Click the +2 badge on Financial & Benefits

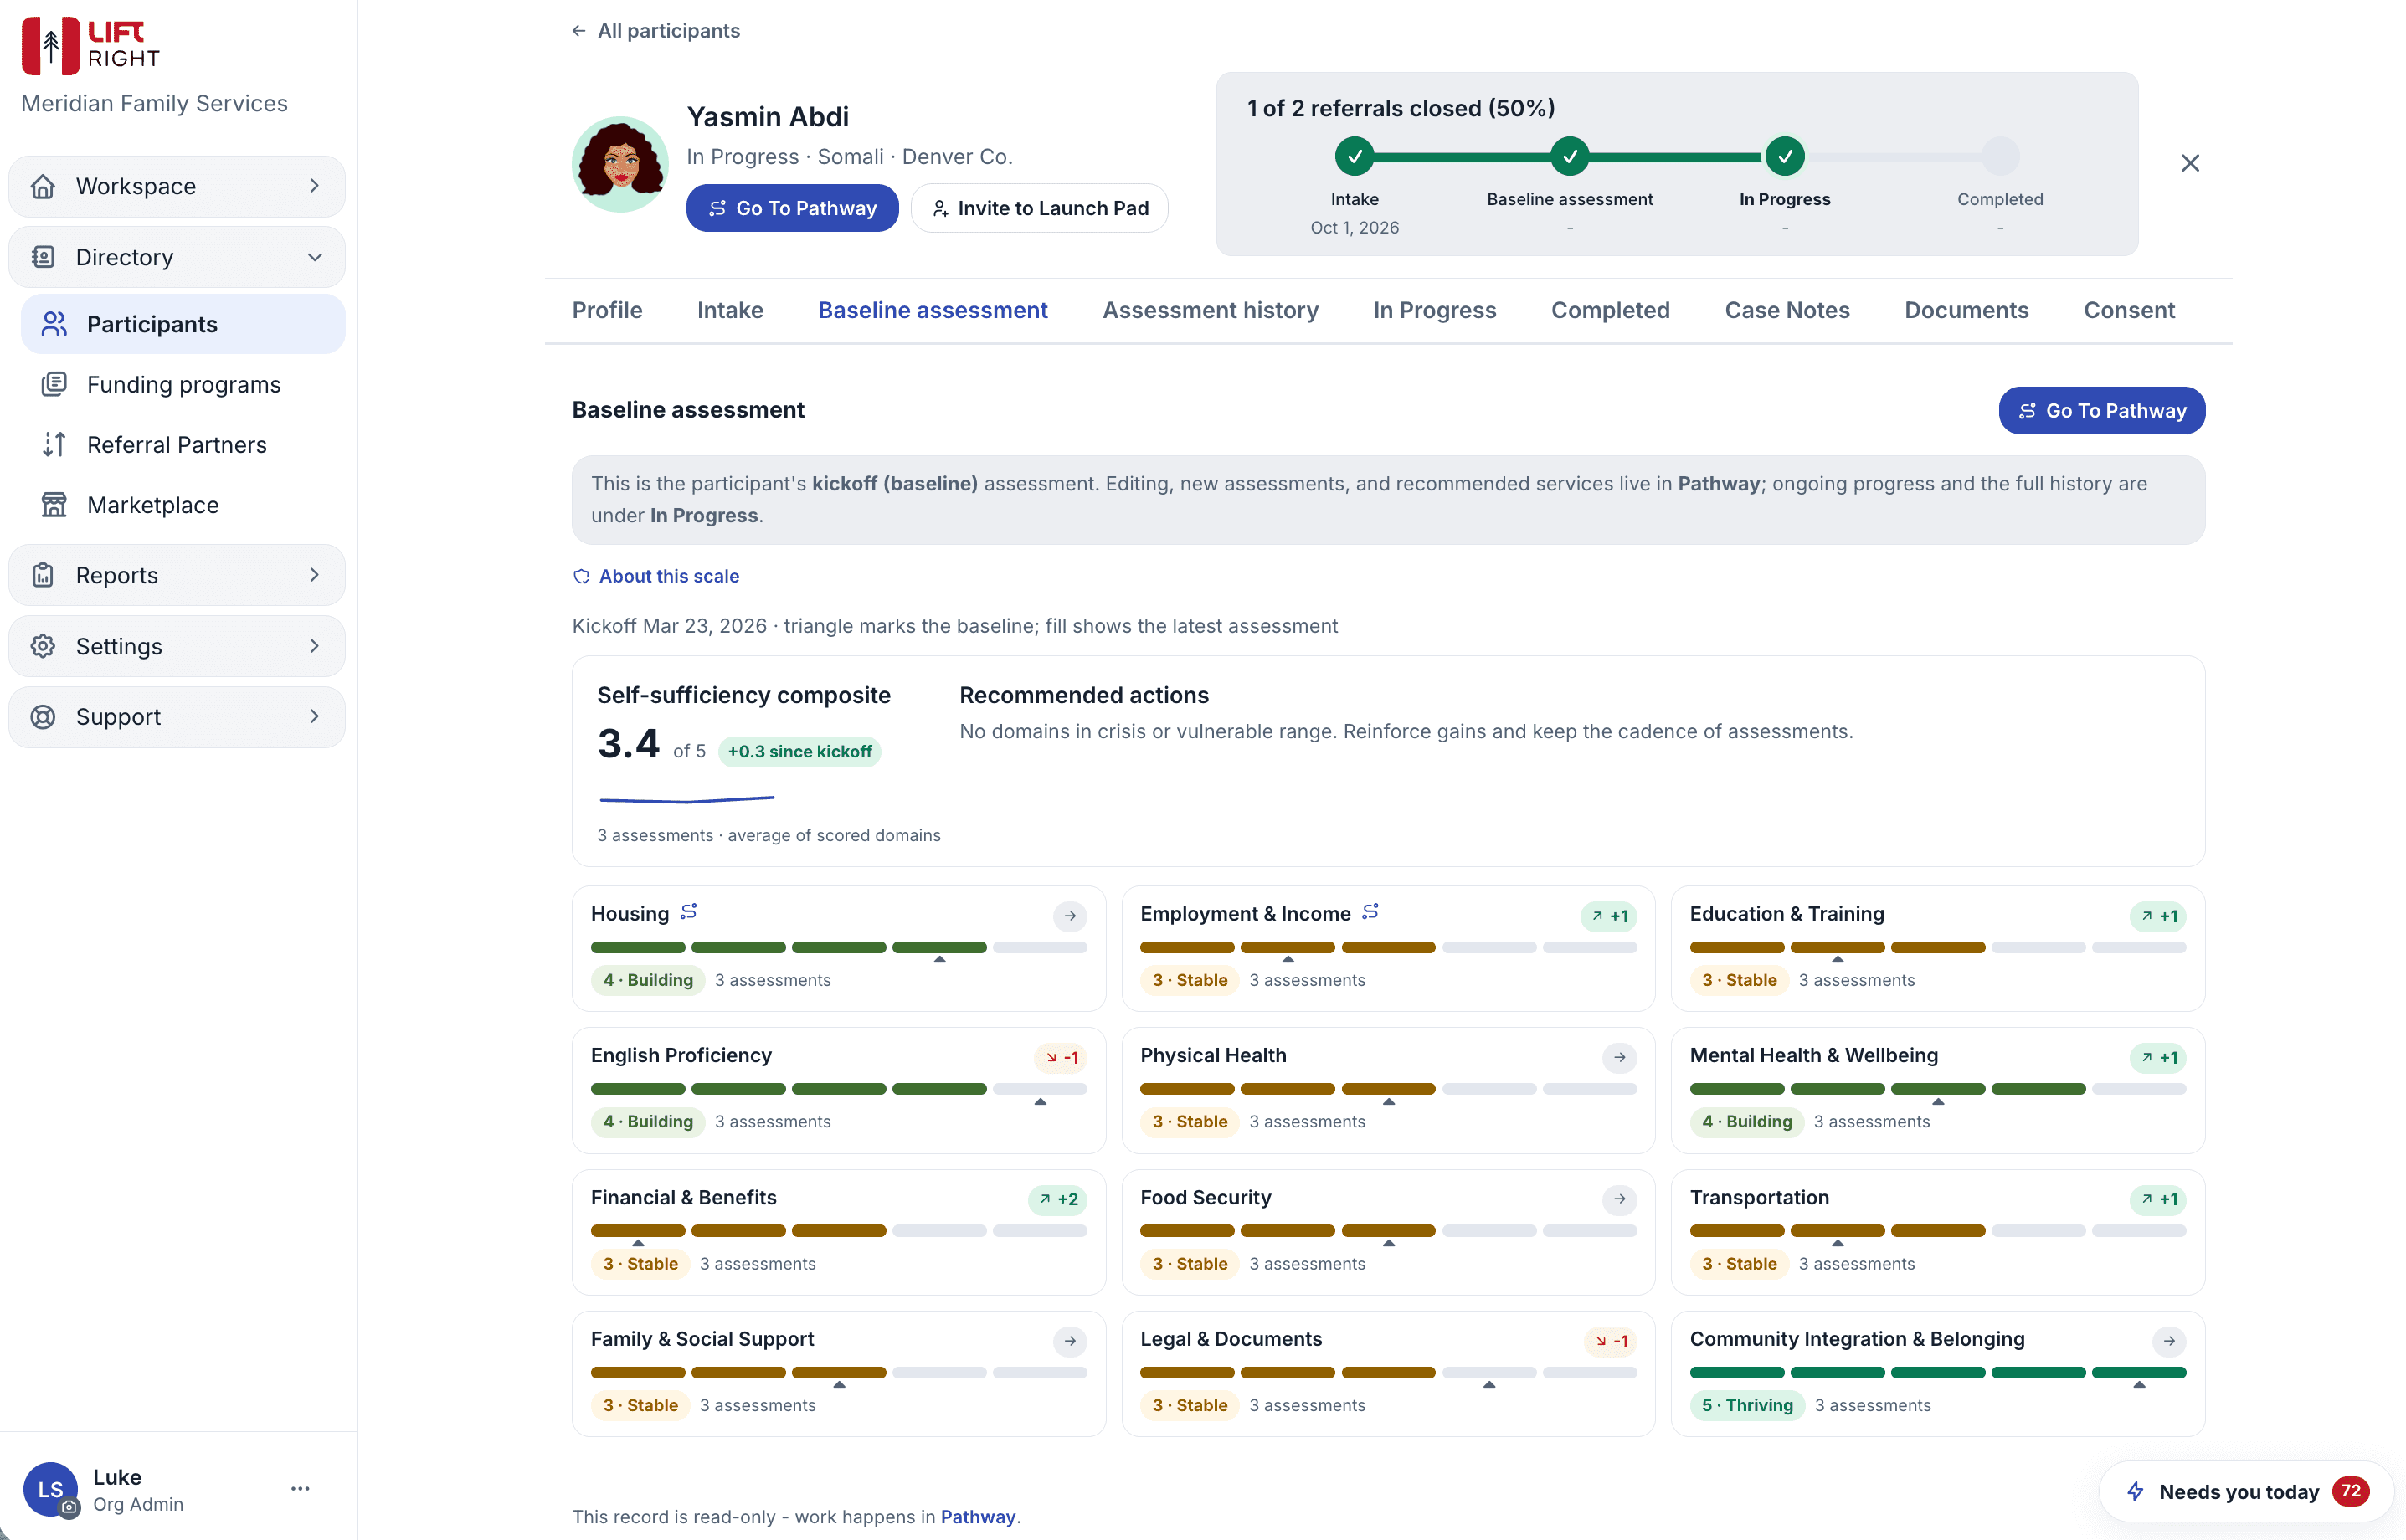point(1059,1199)
